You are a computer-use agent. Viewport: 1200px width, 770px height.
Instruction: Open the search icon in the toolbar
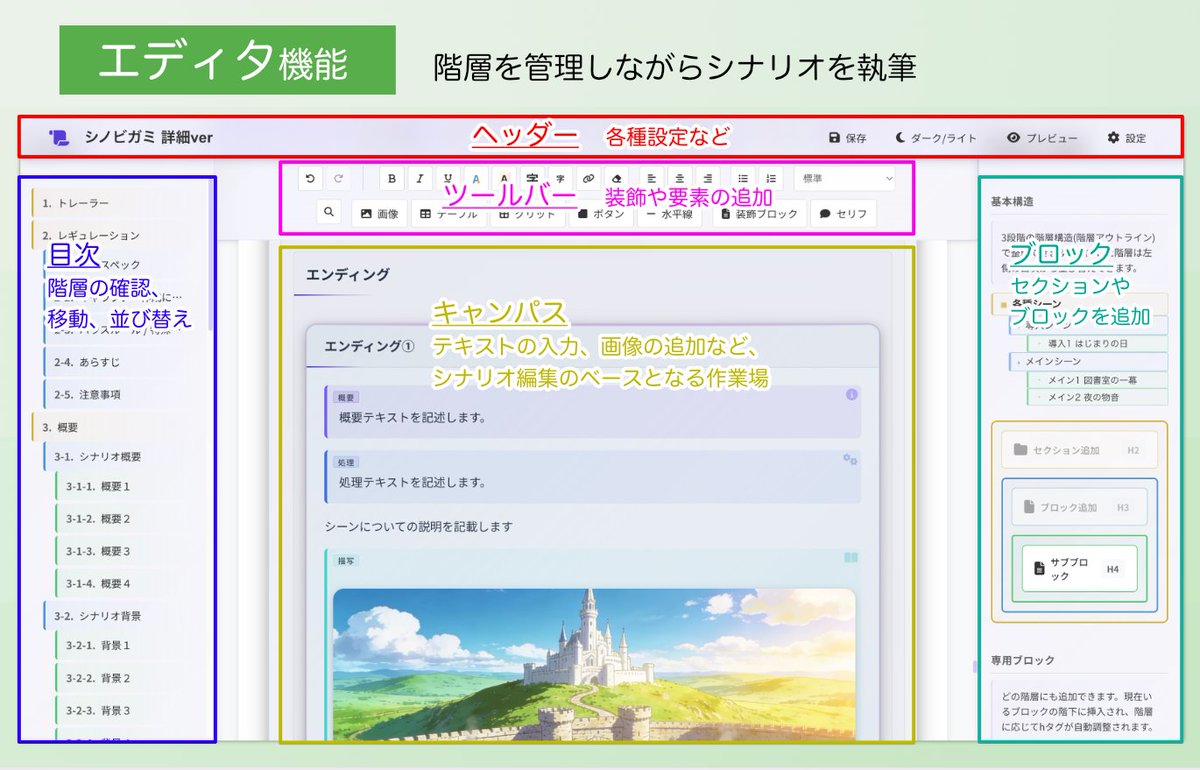[327, 212]
